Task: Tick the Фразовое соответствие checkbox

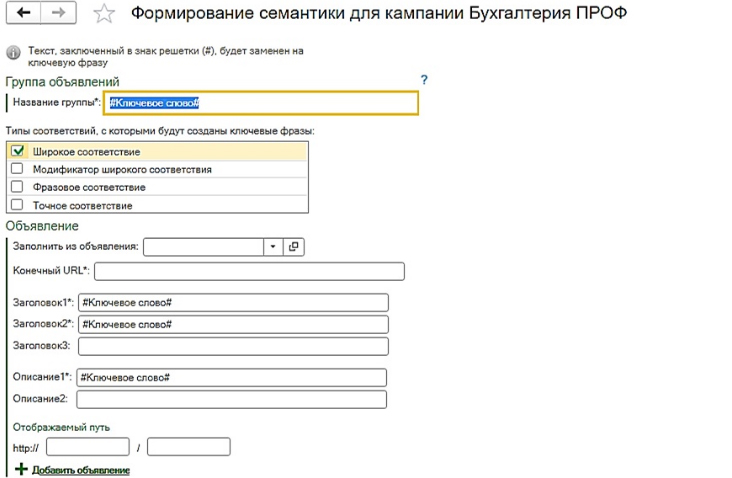Action: click(17, 187)
